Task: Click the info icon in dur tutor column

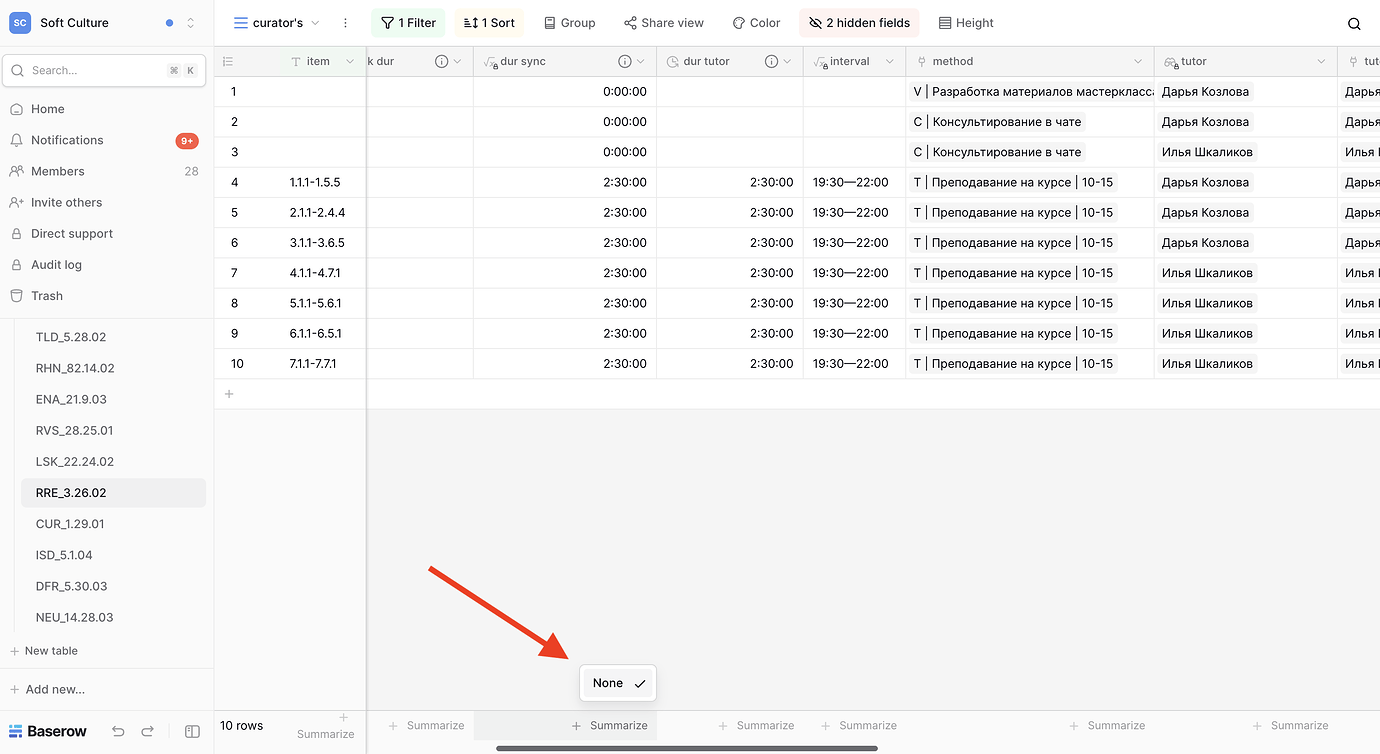Action: click(772, 62)
